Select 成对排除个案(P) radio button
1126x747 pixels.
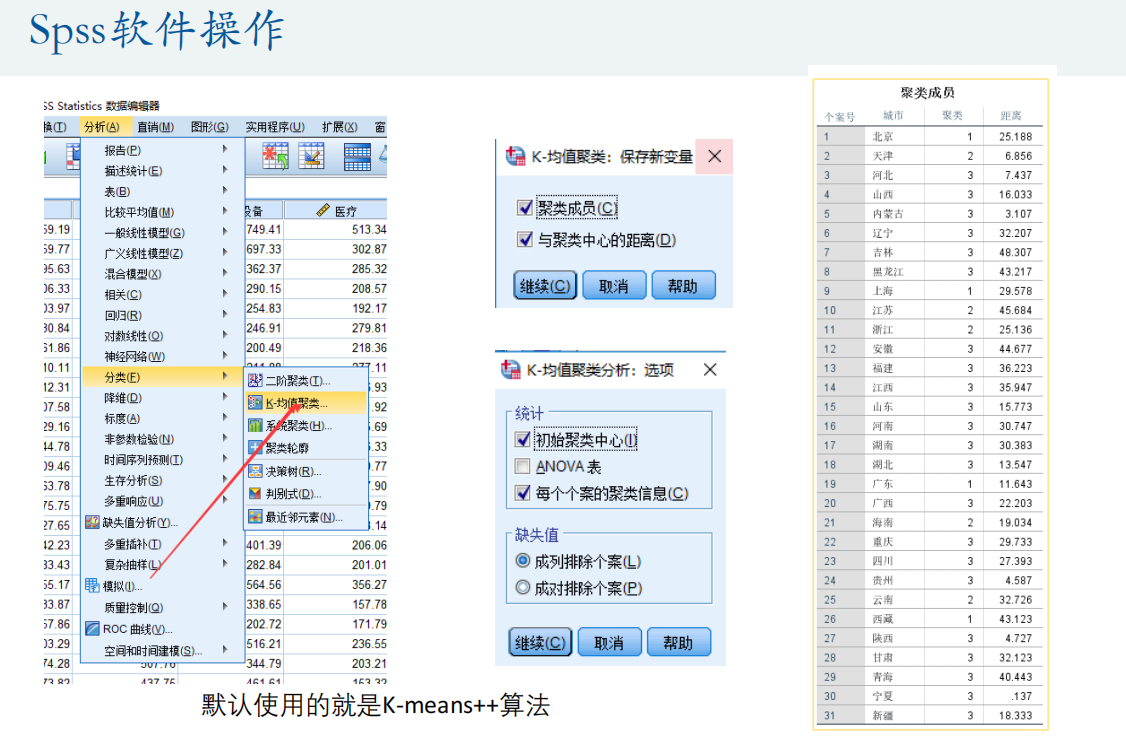pyautogui.click(x=523, y=588)
